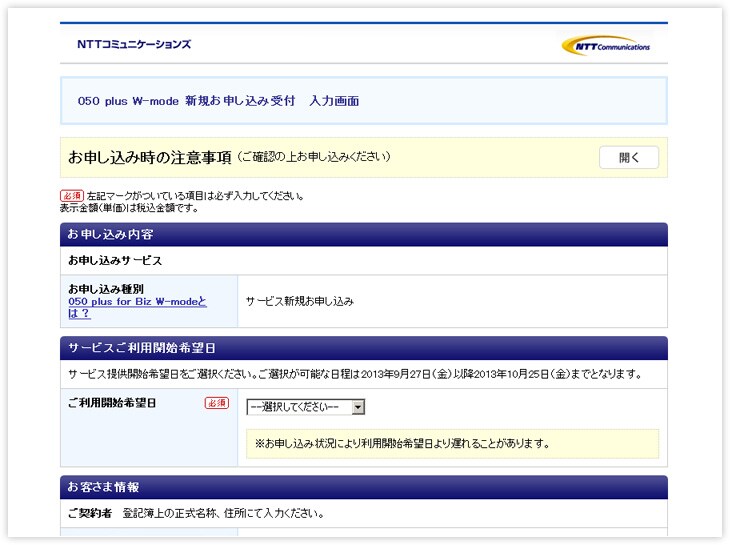
Task: Click the 表示金額(単価)は税込金額です note
Action: (129, 208)
